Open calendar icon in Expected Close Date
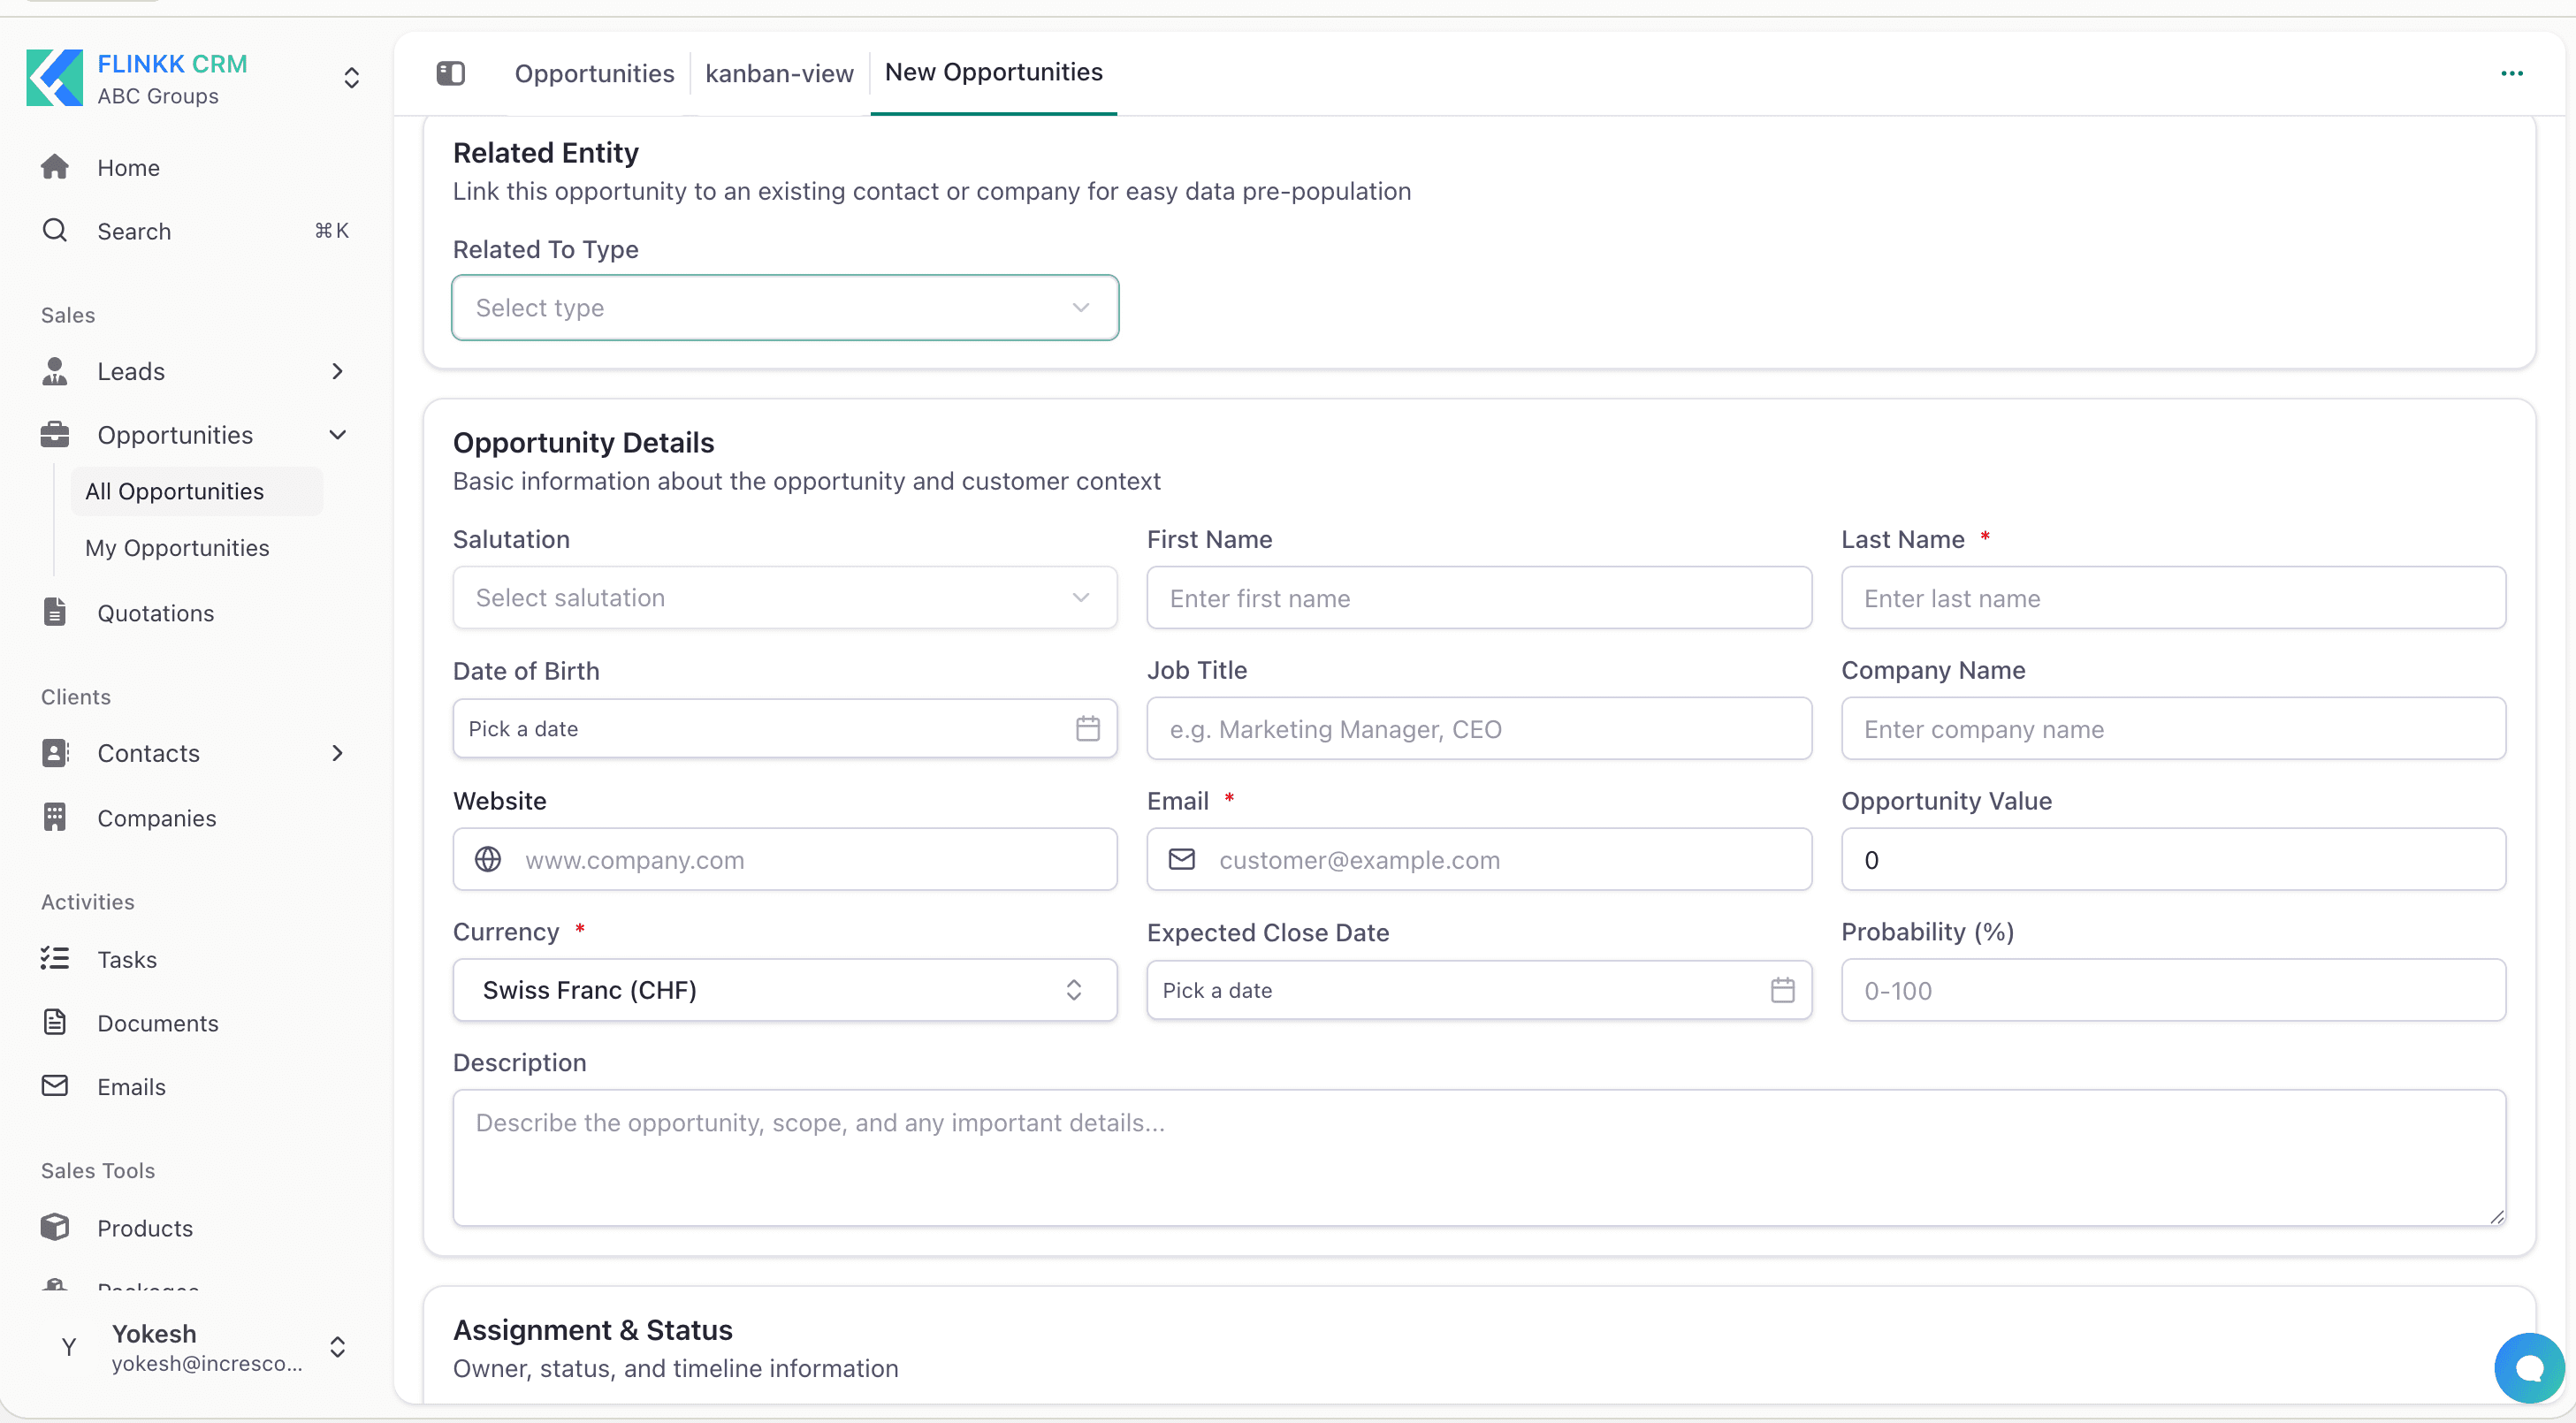This screenshot has height=1423, width=2576. (x=1783, y=990)
